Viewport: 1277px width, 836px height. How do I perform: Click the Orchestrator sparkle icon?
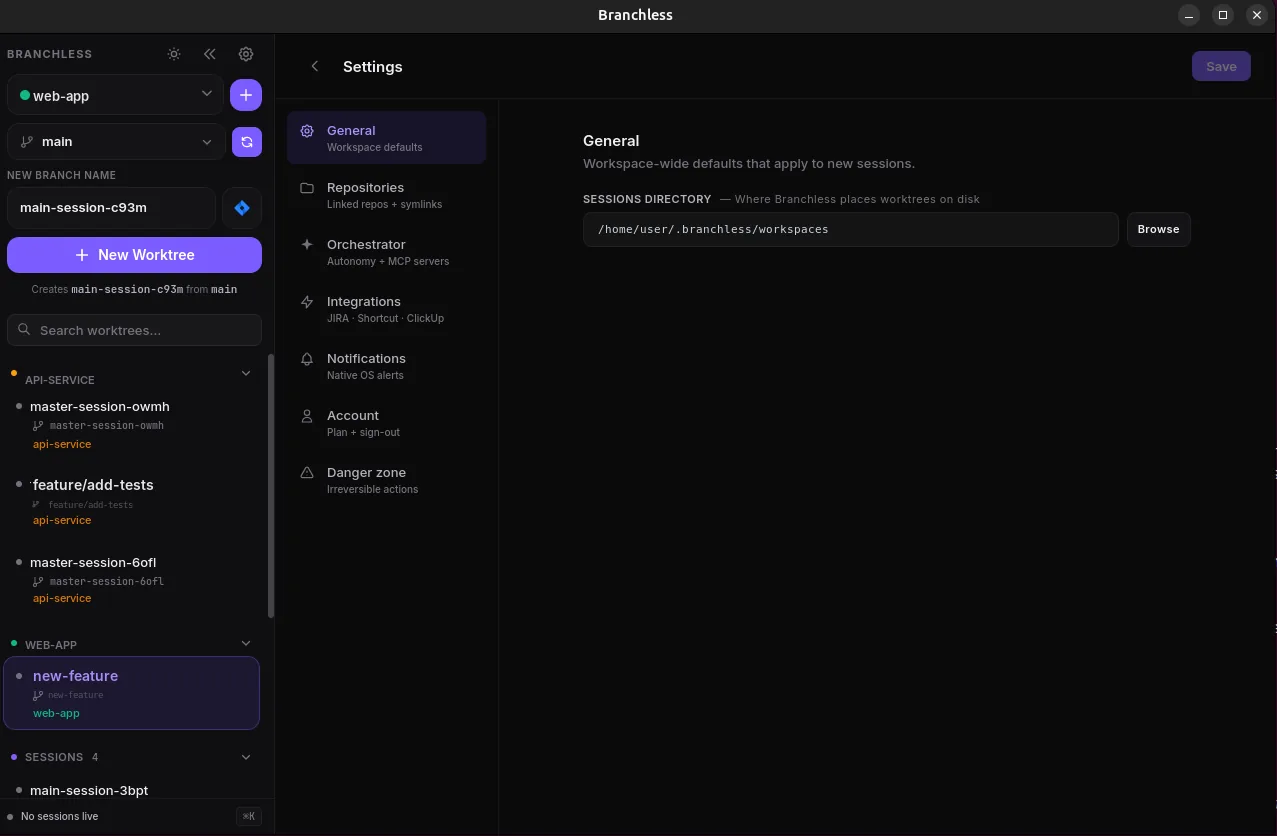click(x=307, y=245)
